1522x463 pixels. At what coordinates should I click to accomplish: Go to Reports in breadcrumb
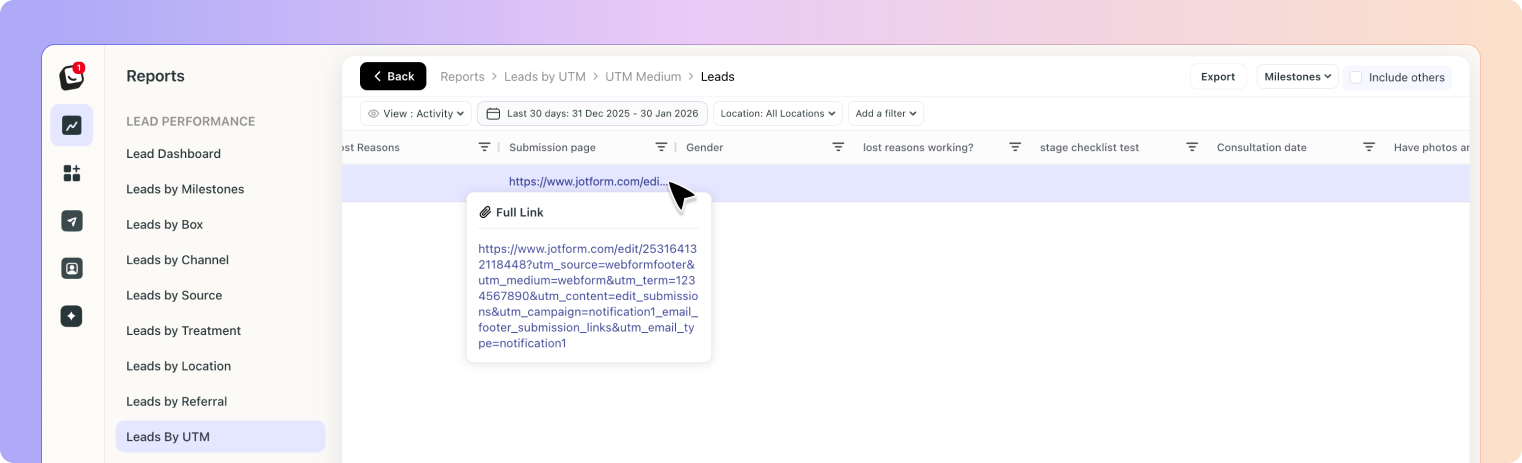462,76
